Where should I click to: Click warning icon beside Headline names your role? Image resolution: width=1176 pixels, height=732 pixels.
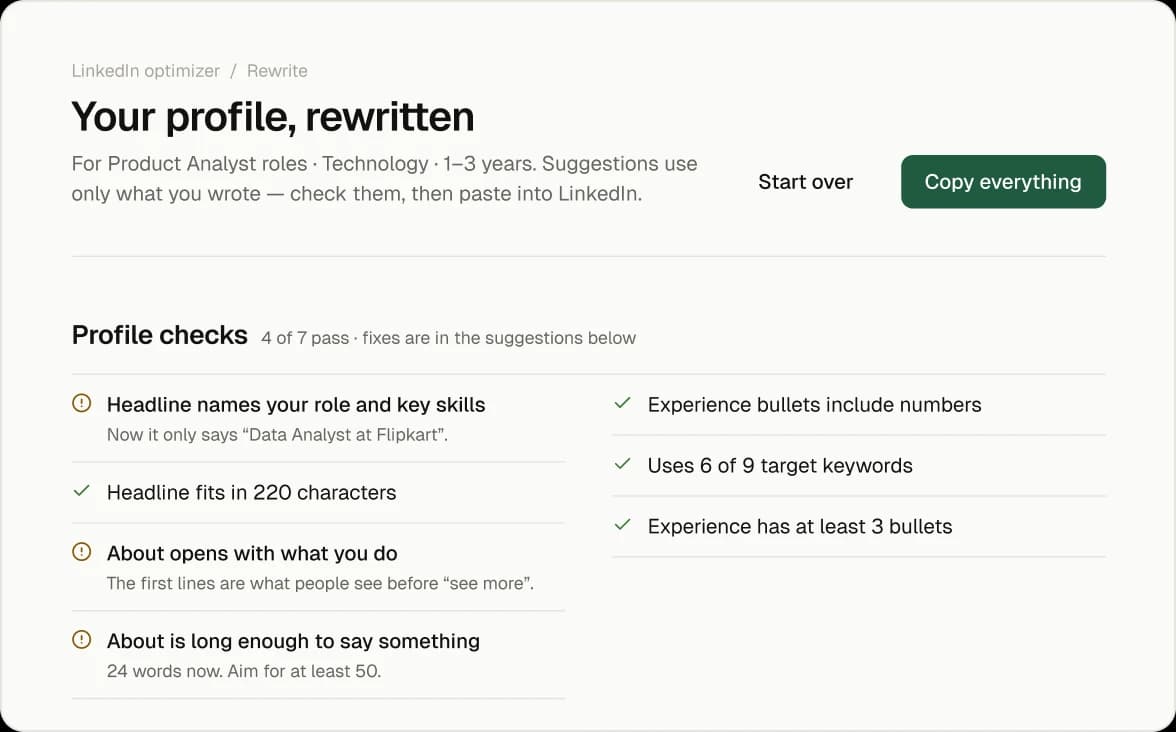point(81,404)
